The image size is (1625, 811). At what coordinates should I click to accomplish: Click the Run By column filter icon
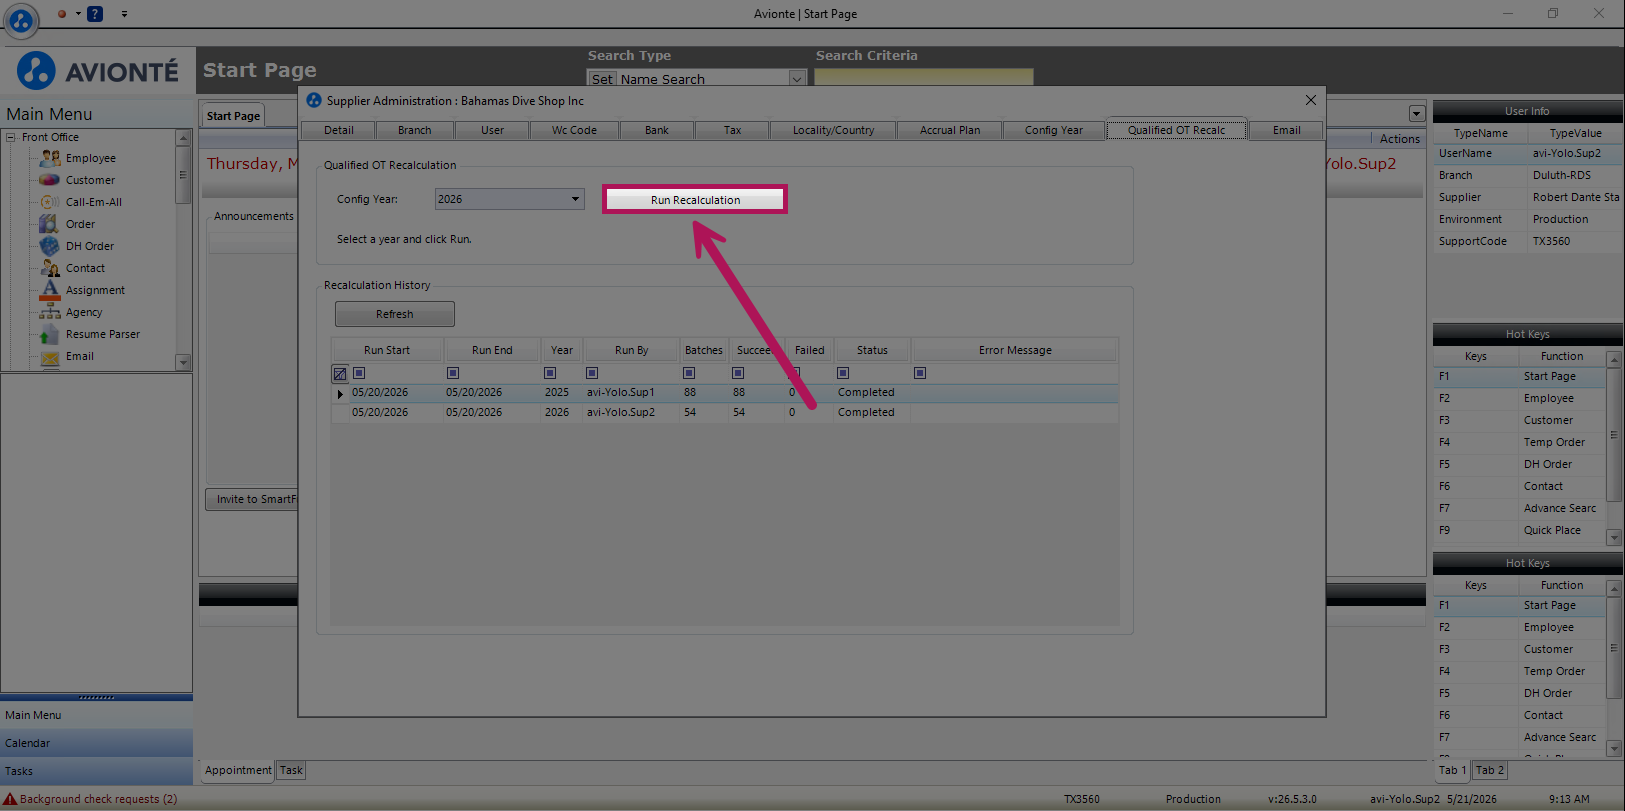pos(592,373)
